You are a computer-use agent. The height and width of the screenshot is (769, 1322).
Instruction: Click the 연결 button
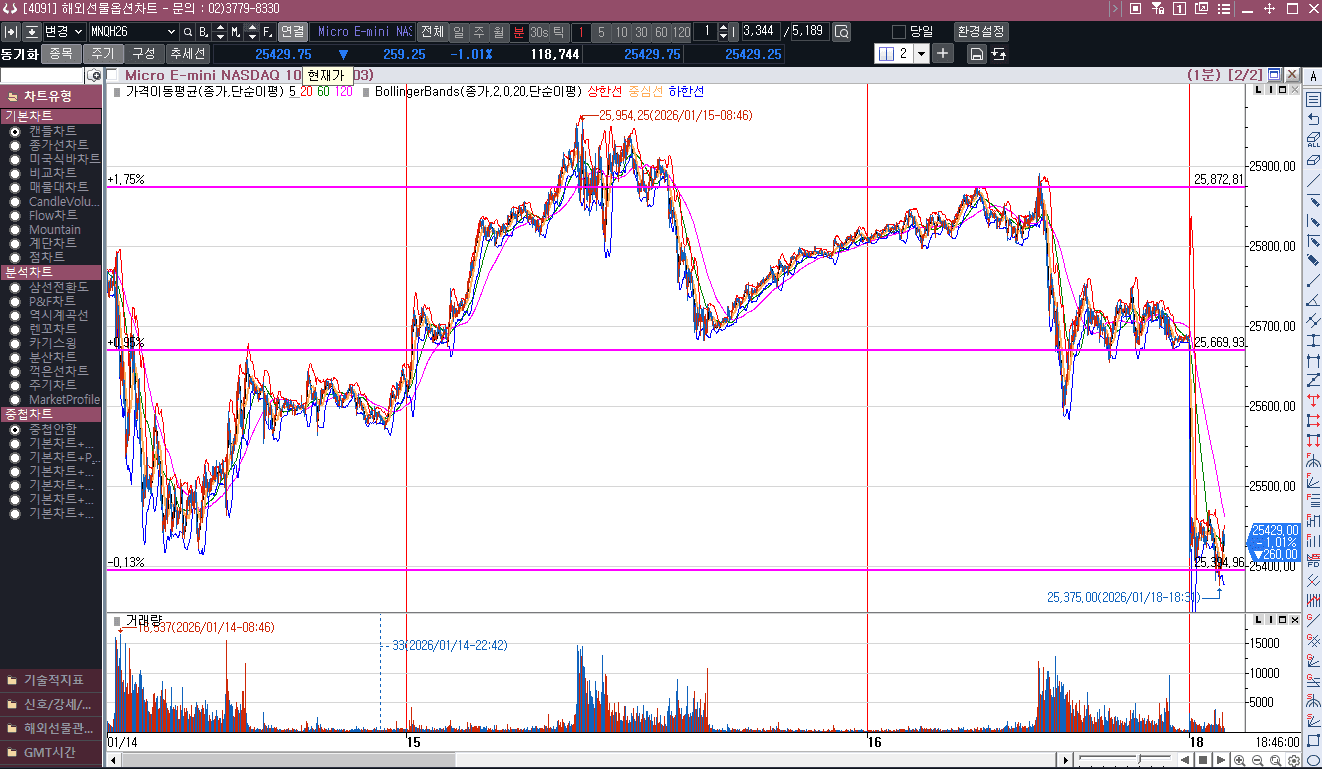click(x=292, y=32)
